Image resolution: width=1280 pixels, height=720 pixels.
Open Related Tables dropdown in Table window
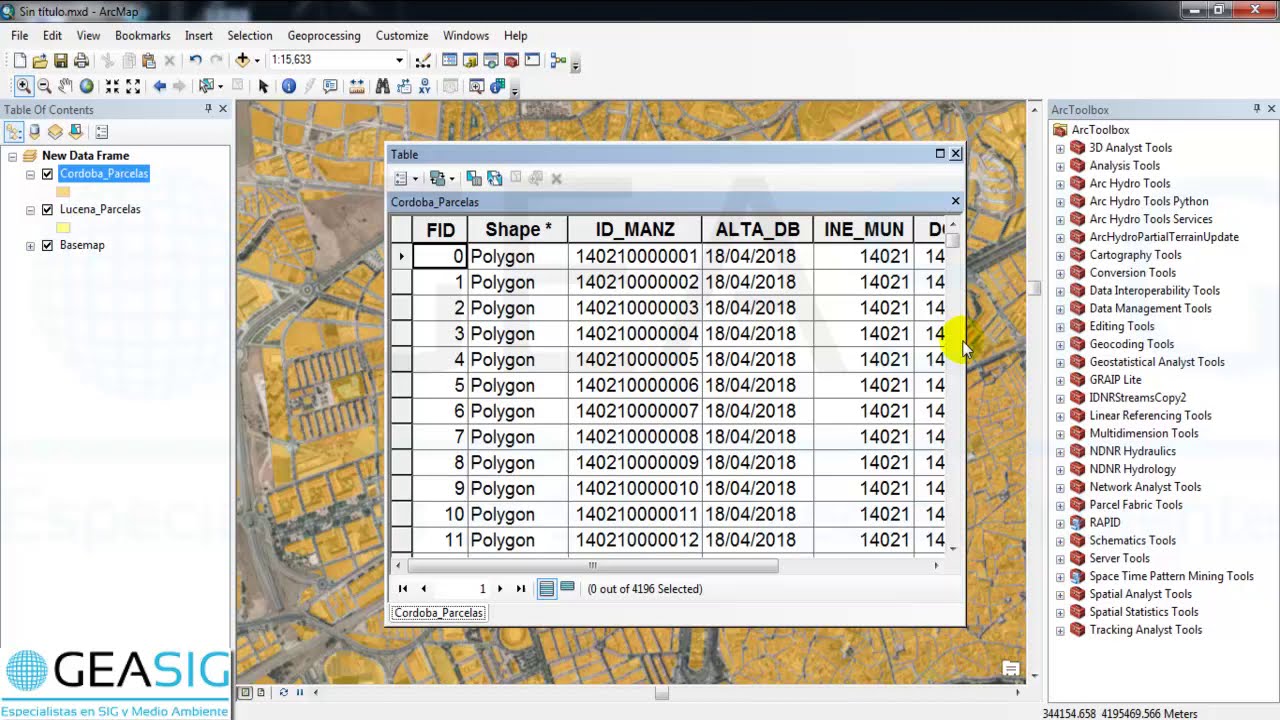[441, 179]
